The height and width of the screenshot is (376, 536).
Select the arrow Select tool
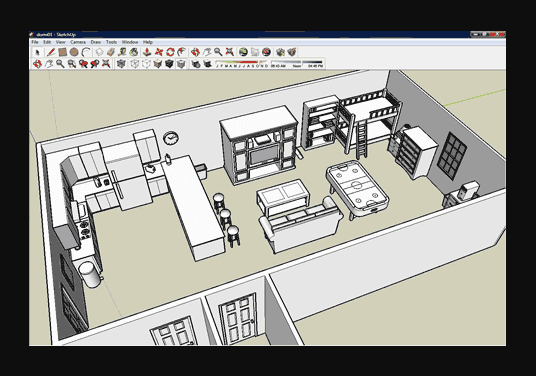38,52
